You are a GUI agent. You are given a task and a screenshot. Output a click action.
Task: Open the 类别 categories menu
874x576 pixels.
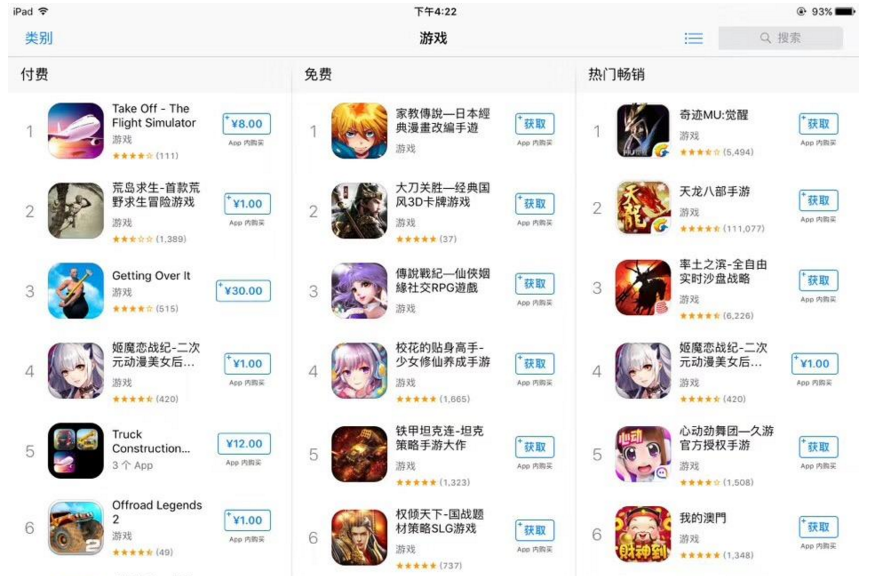[x=38, y=38]
